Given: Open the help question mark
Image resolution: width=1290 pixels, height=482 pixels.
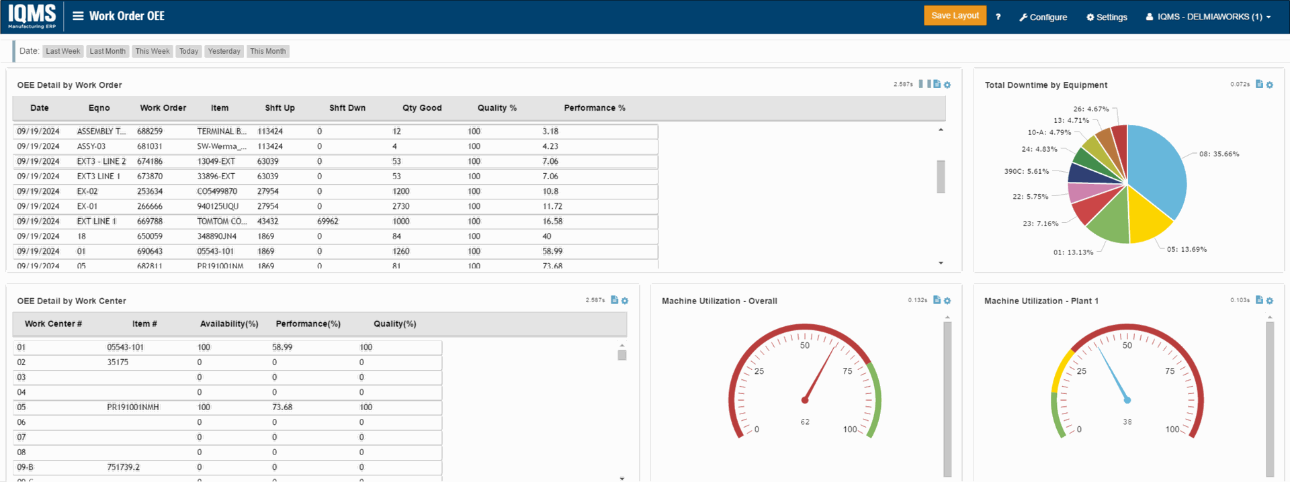Looking at the screenshot, I should [x=998, y=17].
